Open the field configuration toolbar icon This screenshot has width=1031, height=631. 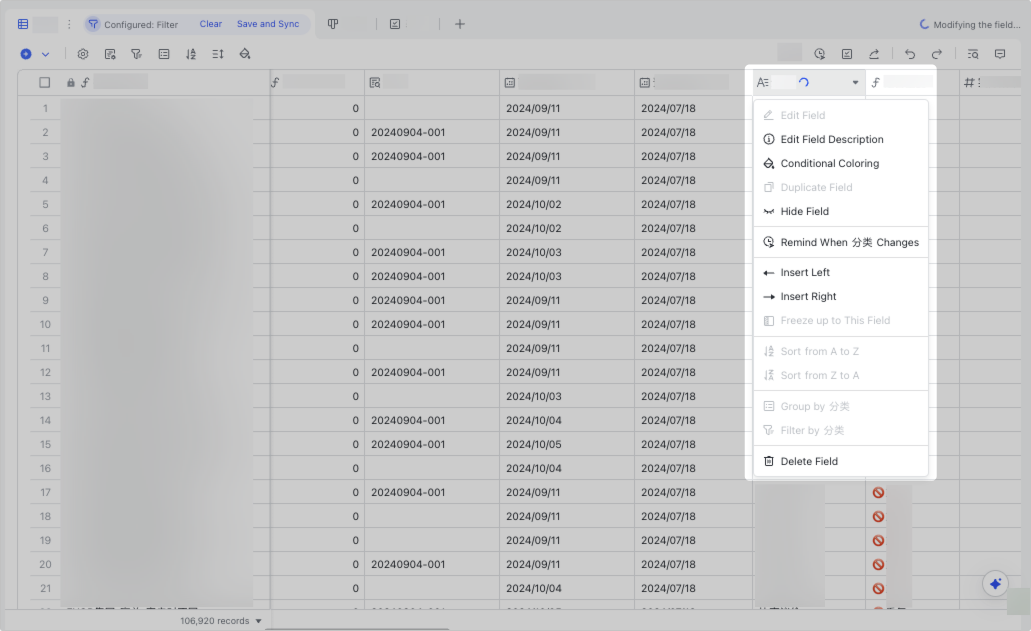click(110, 54)
